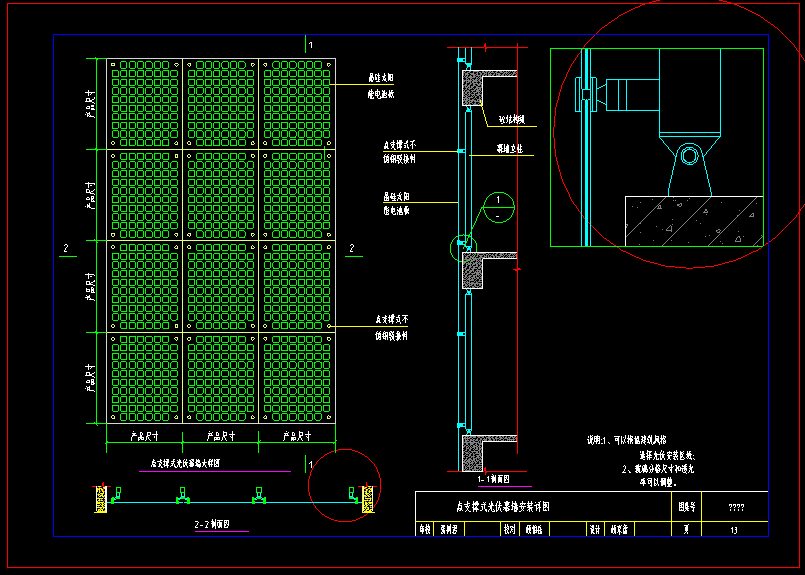Click the "说明" notes text block

click(x=641, y=460)
